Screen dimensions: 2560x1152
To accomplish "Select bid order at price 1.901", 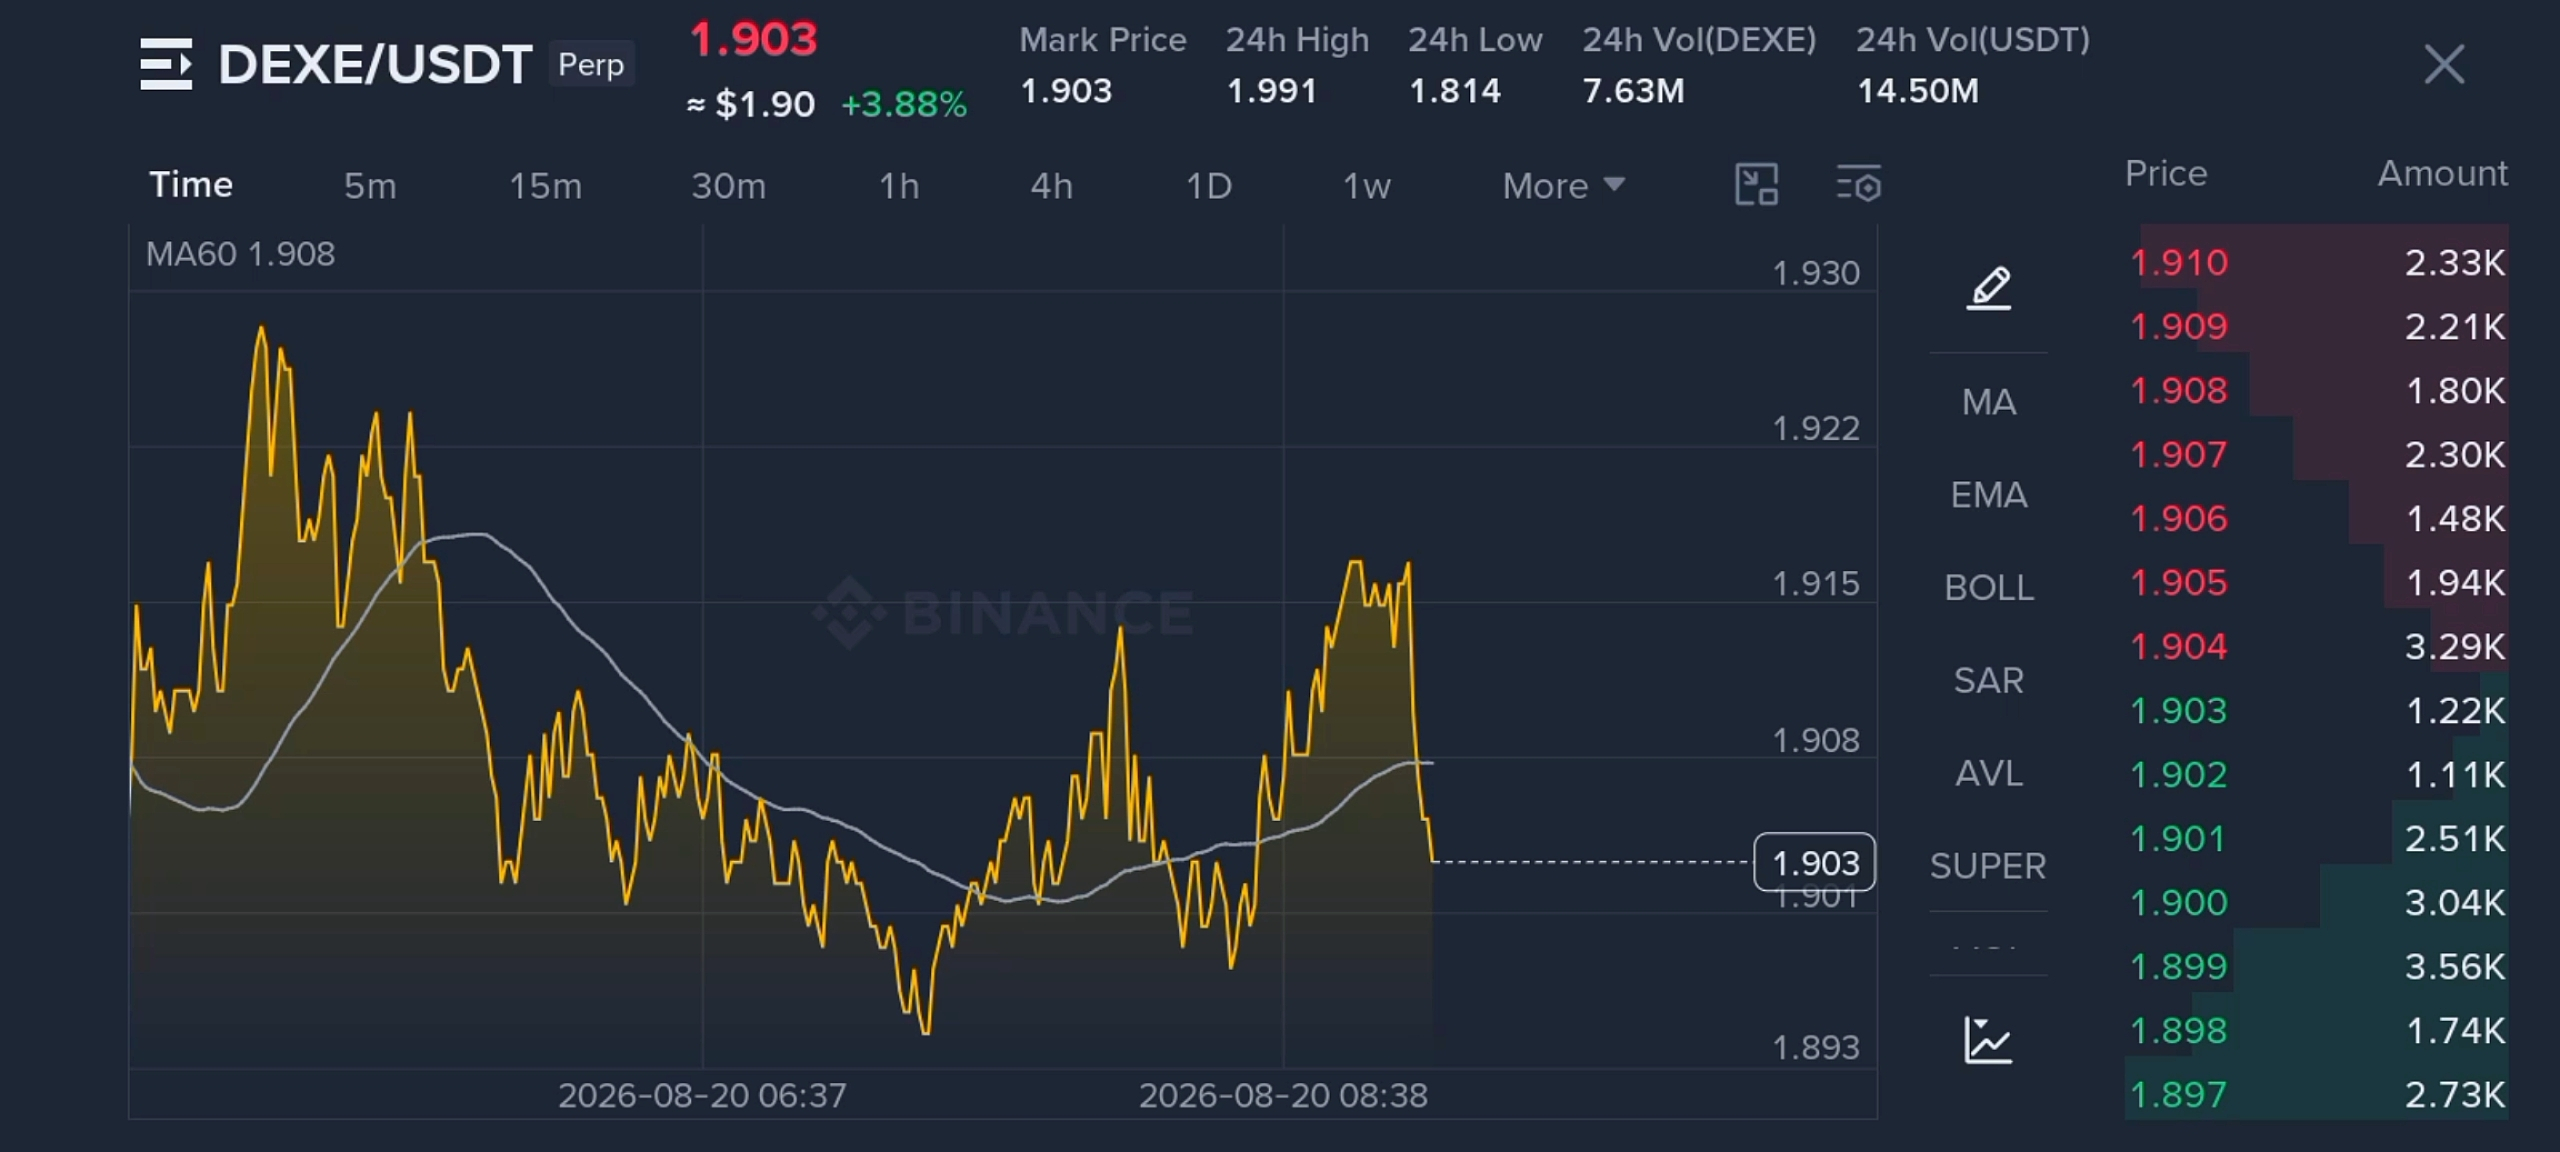I will (x=2317, y=838).
